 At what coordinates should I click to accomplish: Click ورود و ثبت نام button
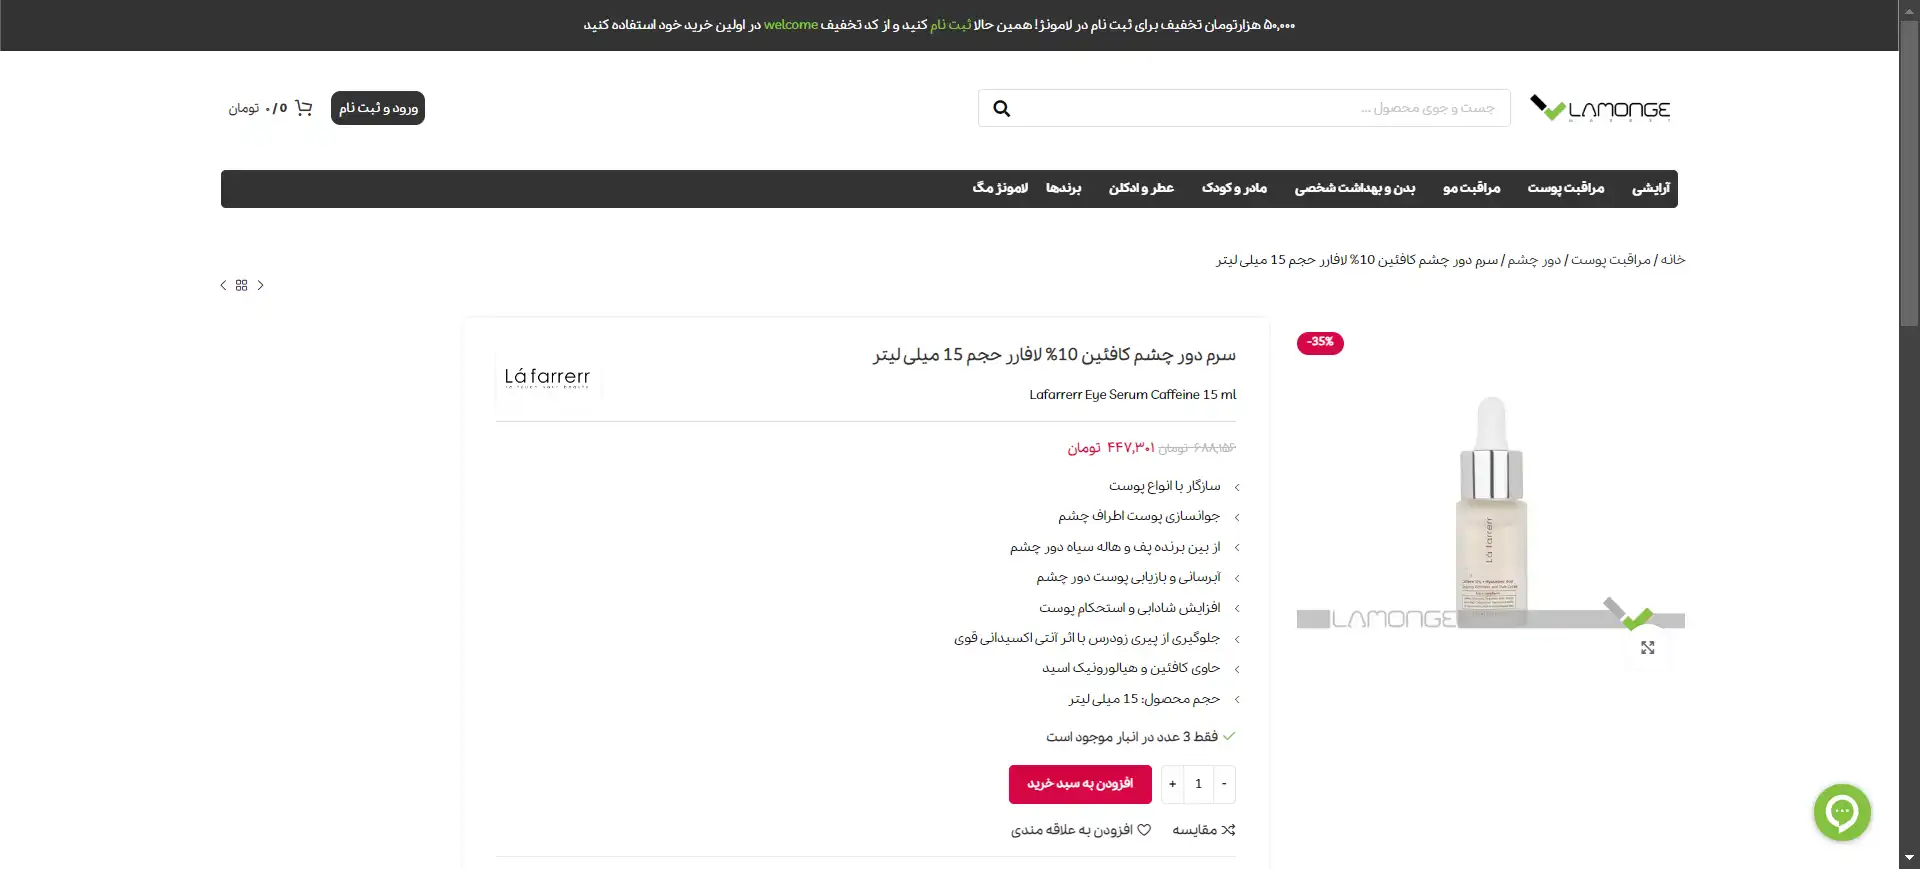[378, 108]
